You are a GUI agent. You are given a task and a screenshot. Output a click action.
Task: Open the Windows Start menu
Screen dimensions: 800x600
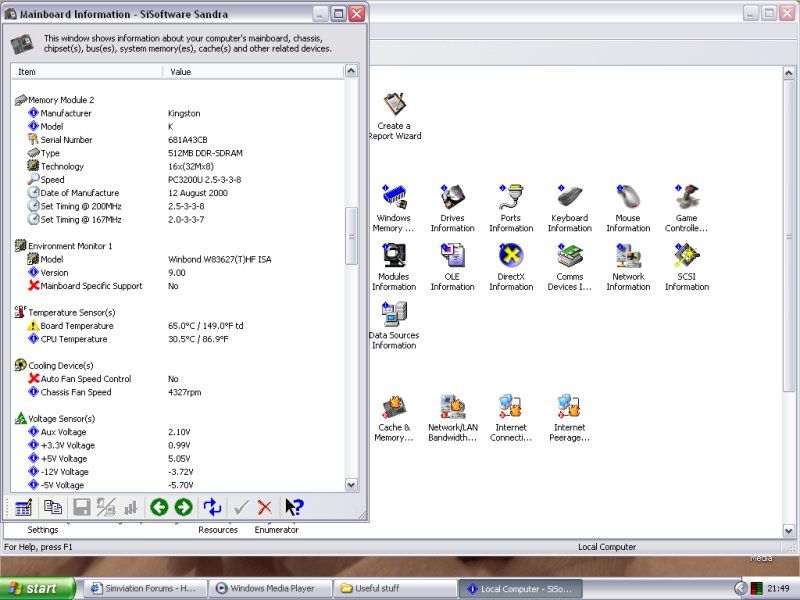tap(34, 589)
